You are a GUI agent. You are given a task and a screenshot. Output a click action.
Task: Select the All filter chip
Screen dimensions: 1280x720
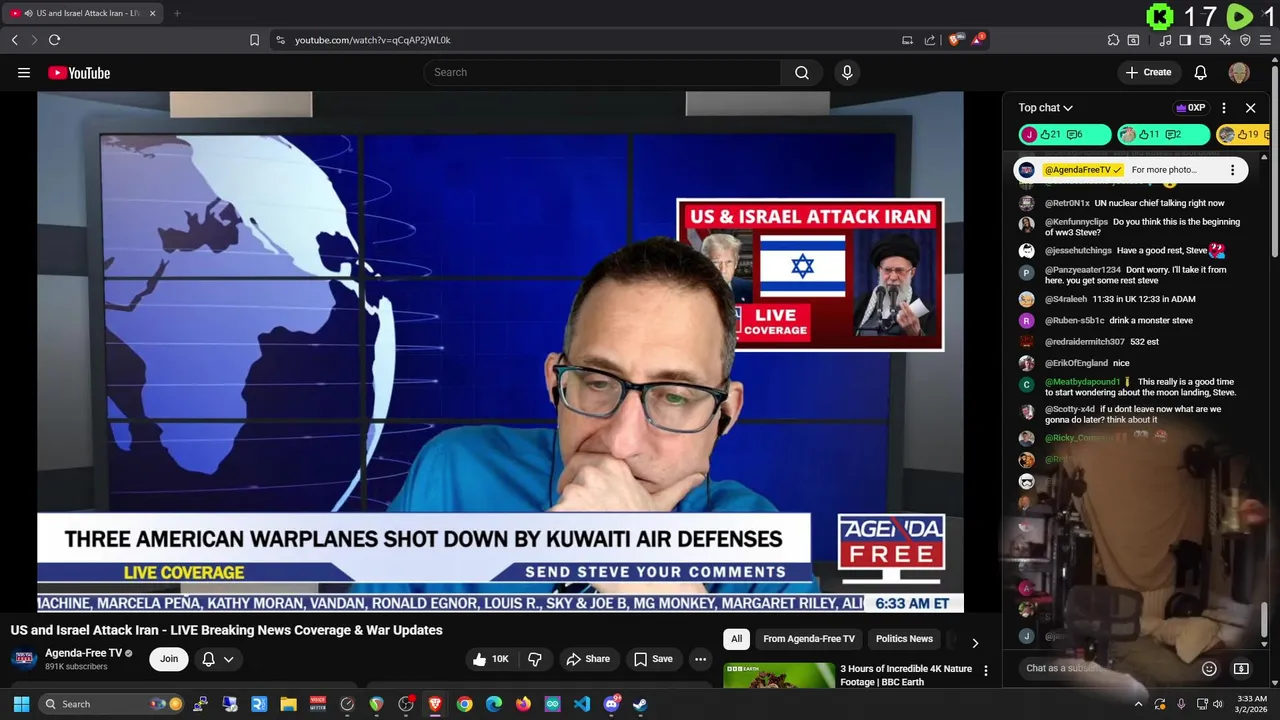tap(736, 639)
